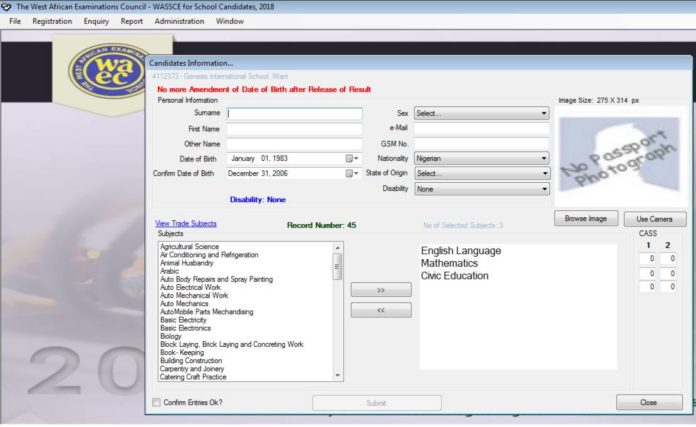The height and width of the screenshot is (427, 696).
Task: Click CASS 2 score field for Mathematics
Action: tap(668, 273)
